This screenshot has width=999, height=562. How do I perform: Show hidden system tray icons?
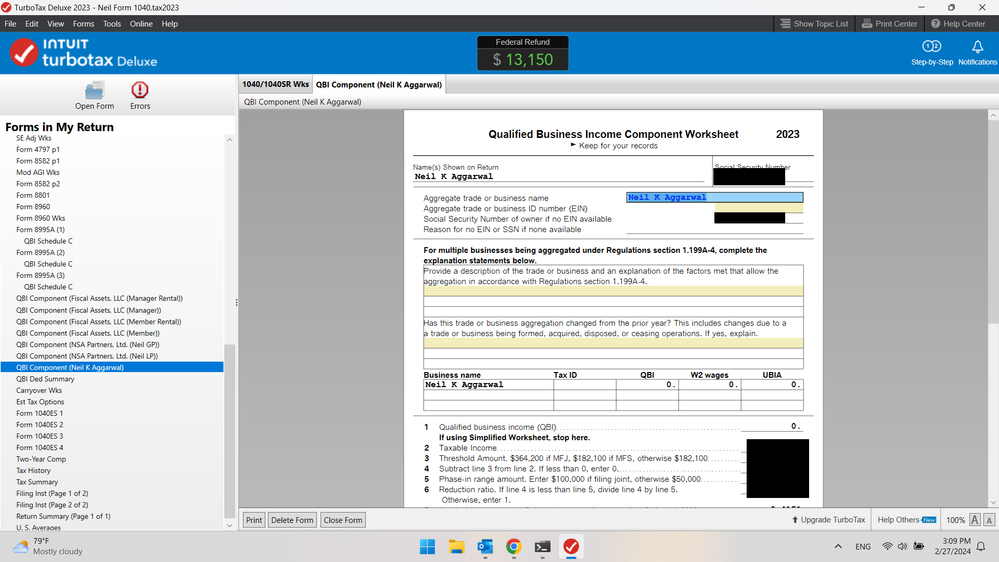[x=838, y=546]
